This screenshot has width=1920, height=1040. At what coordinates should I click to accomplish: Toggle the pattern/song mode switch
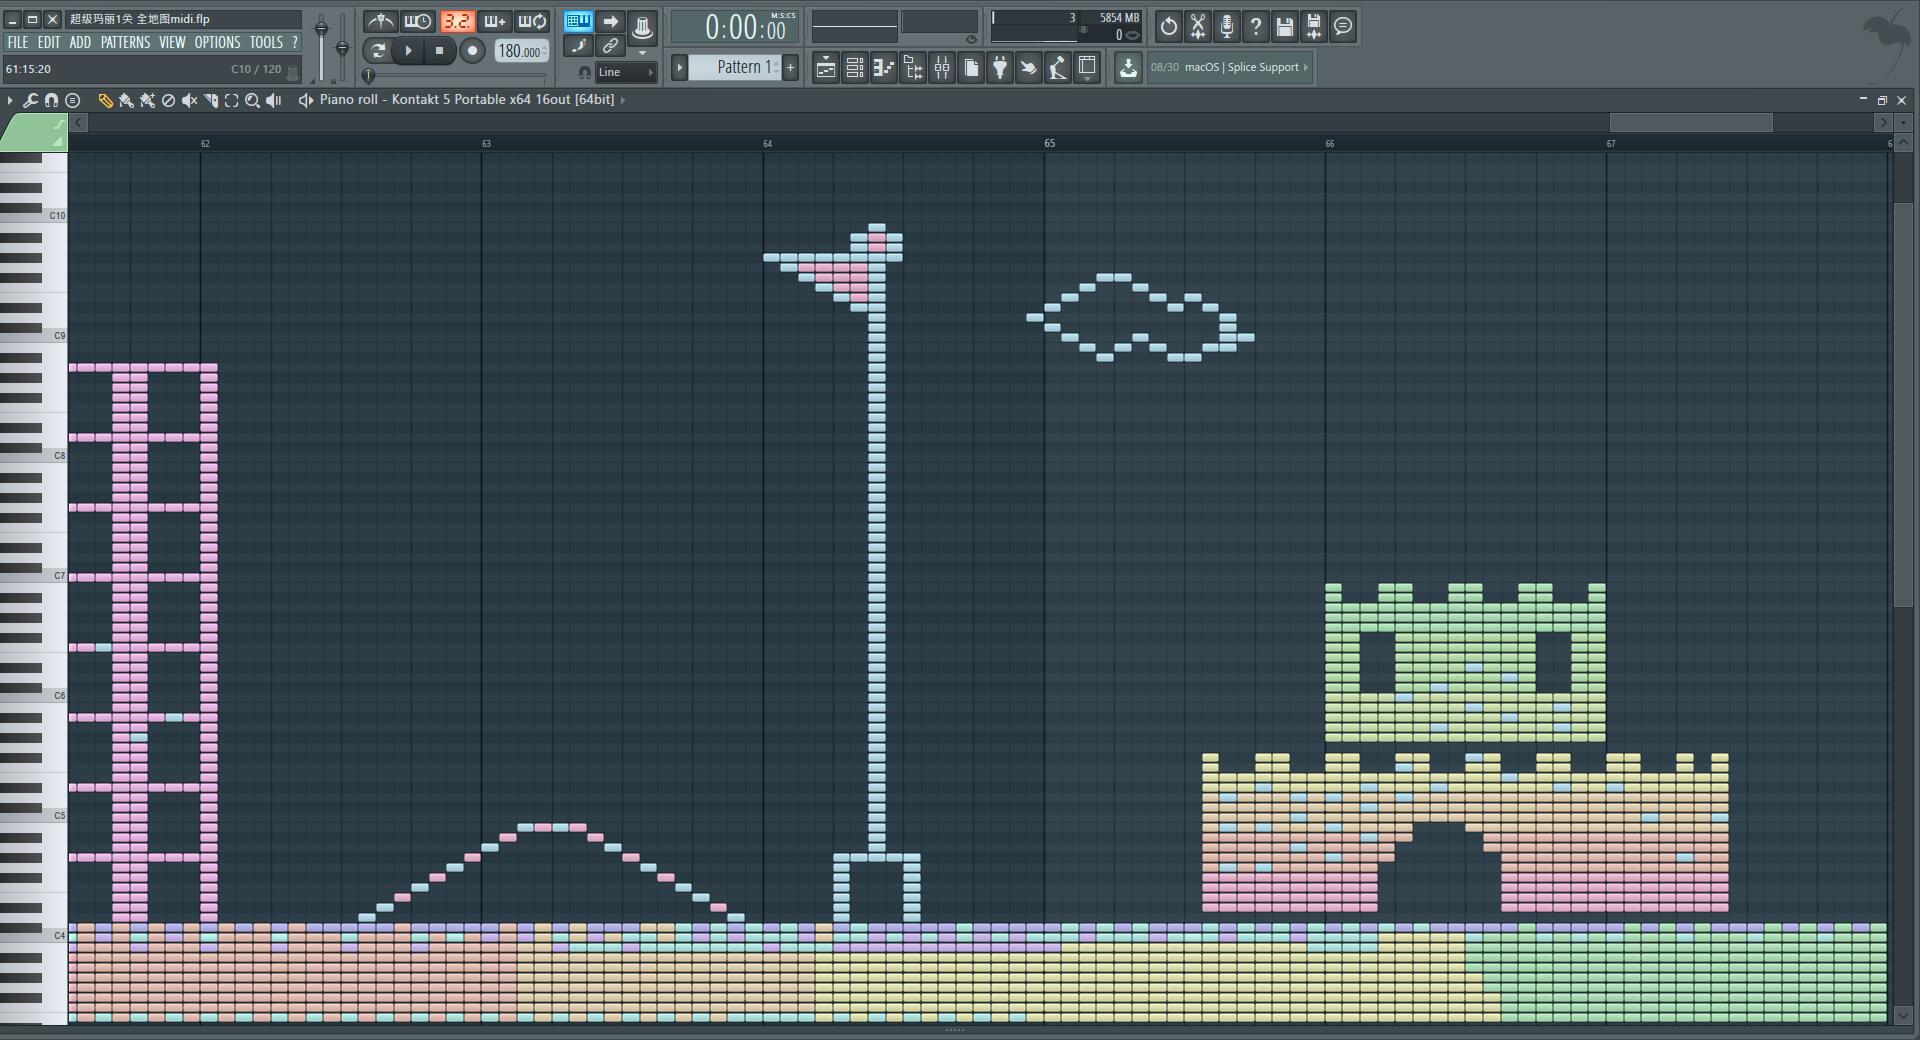(377, 50)
